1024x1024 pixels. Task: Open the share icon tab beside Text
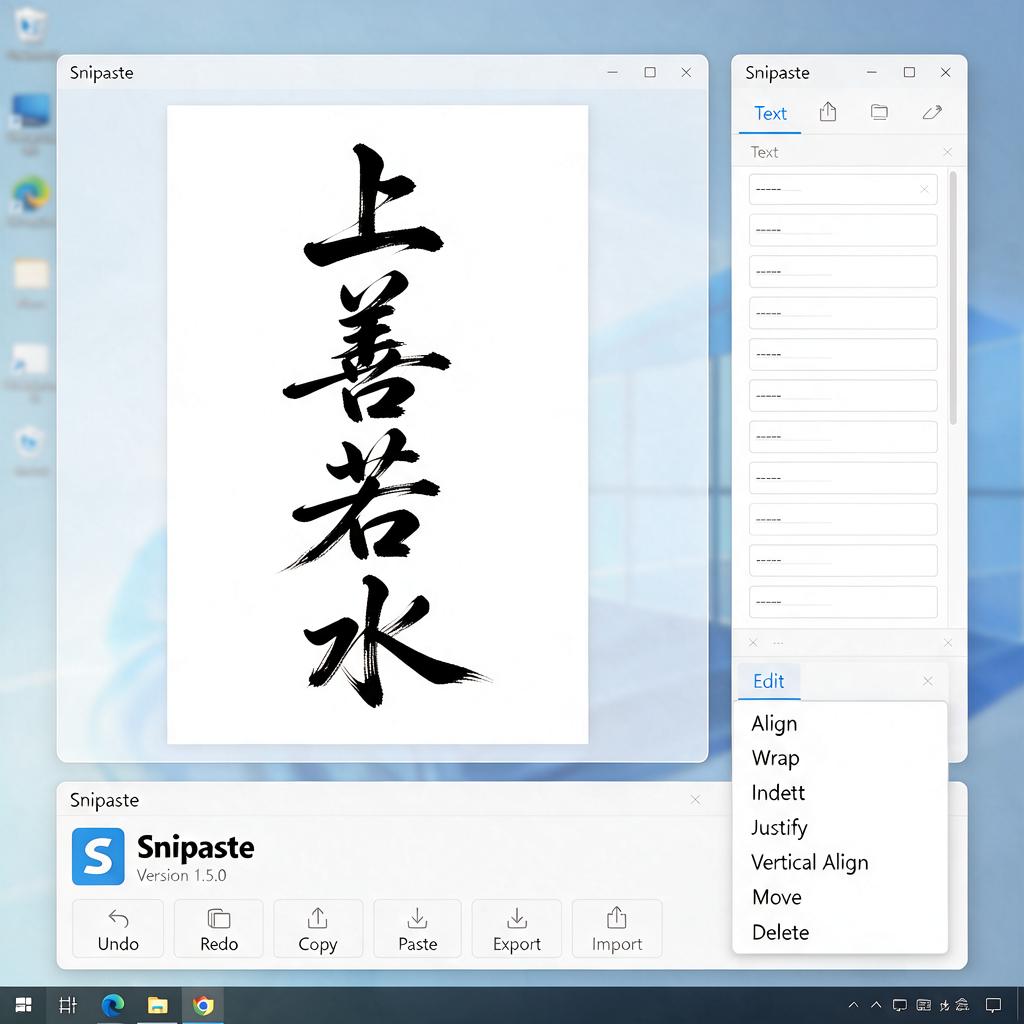coord(827,112)
